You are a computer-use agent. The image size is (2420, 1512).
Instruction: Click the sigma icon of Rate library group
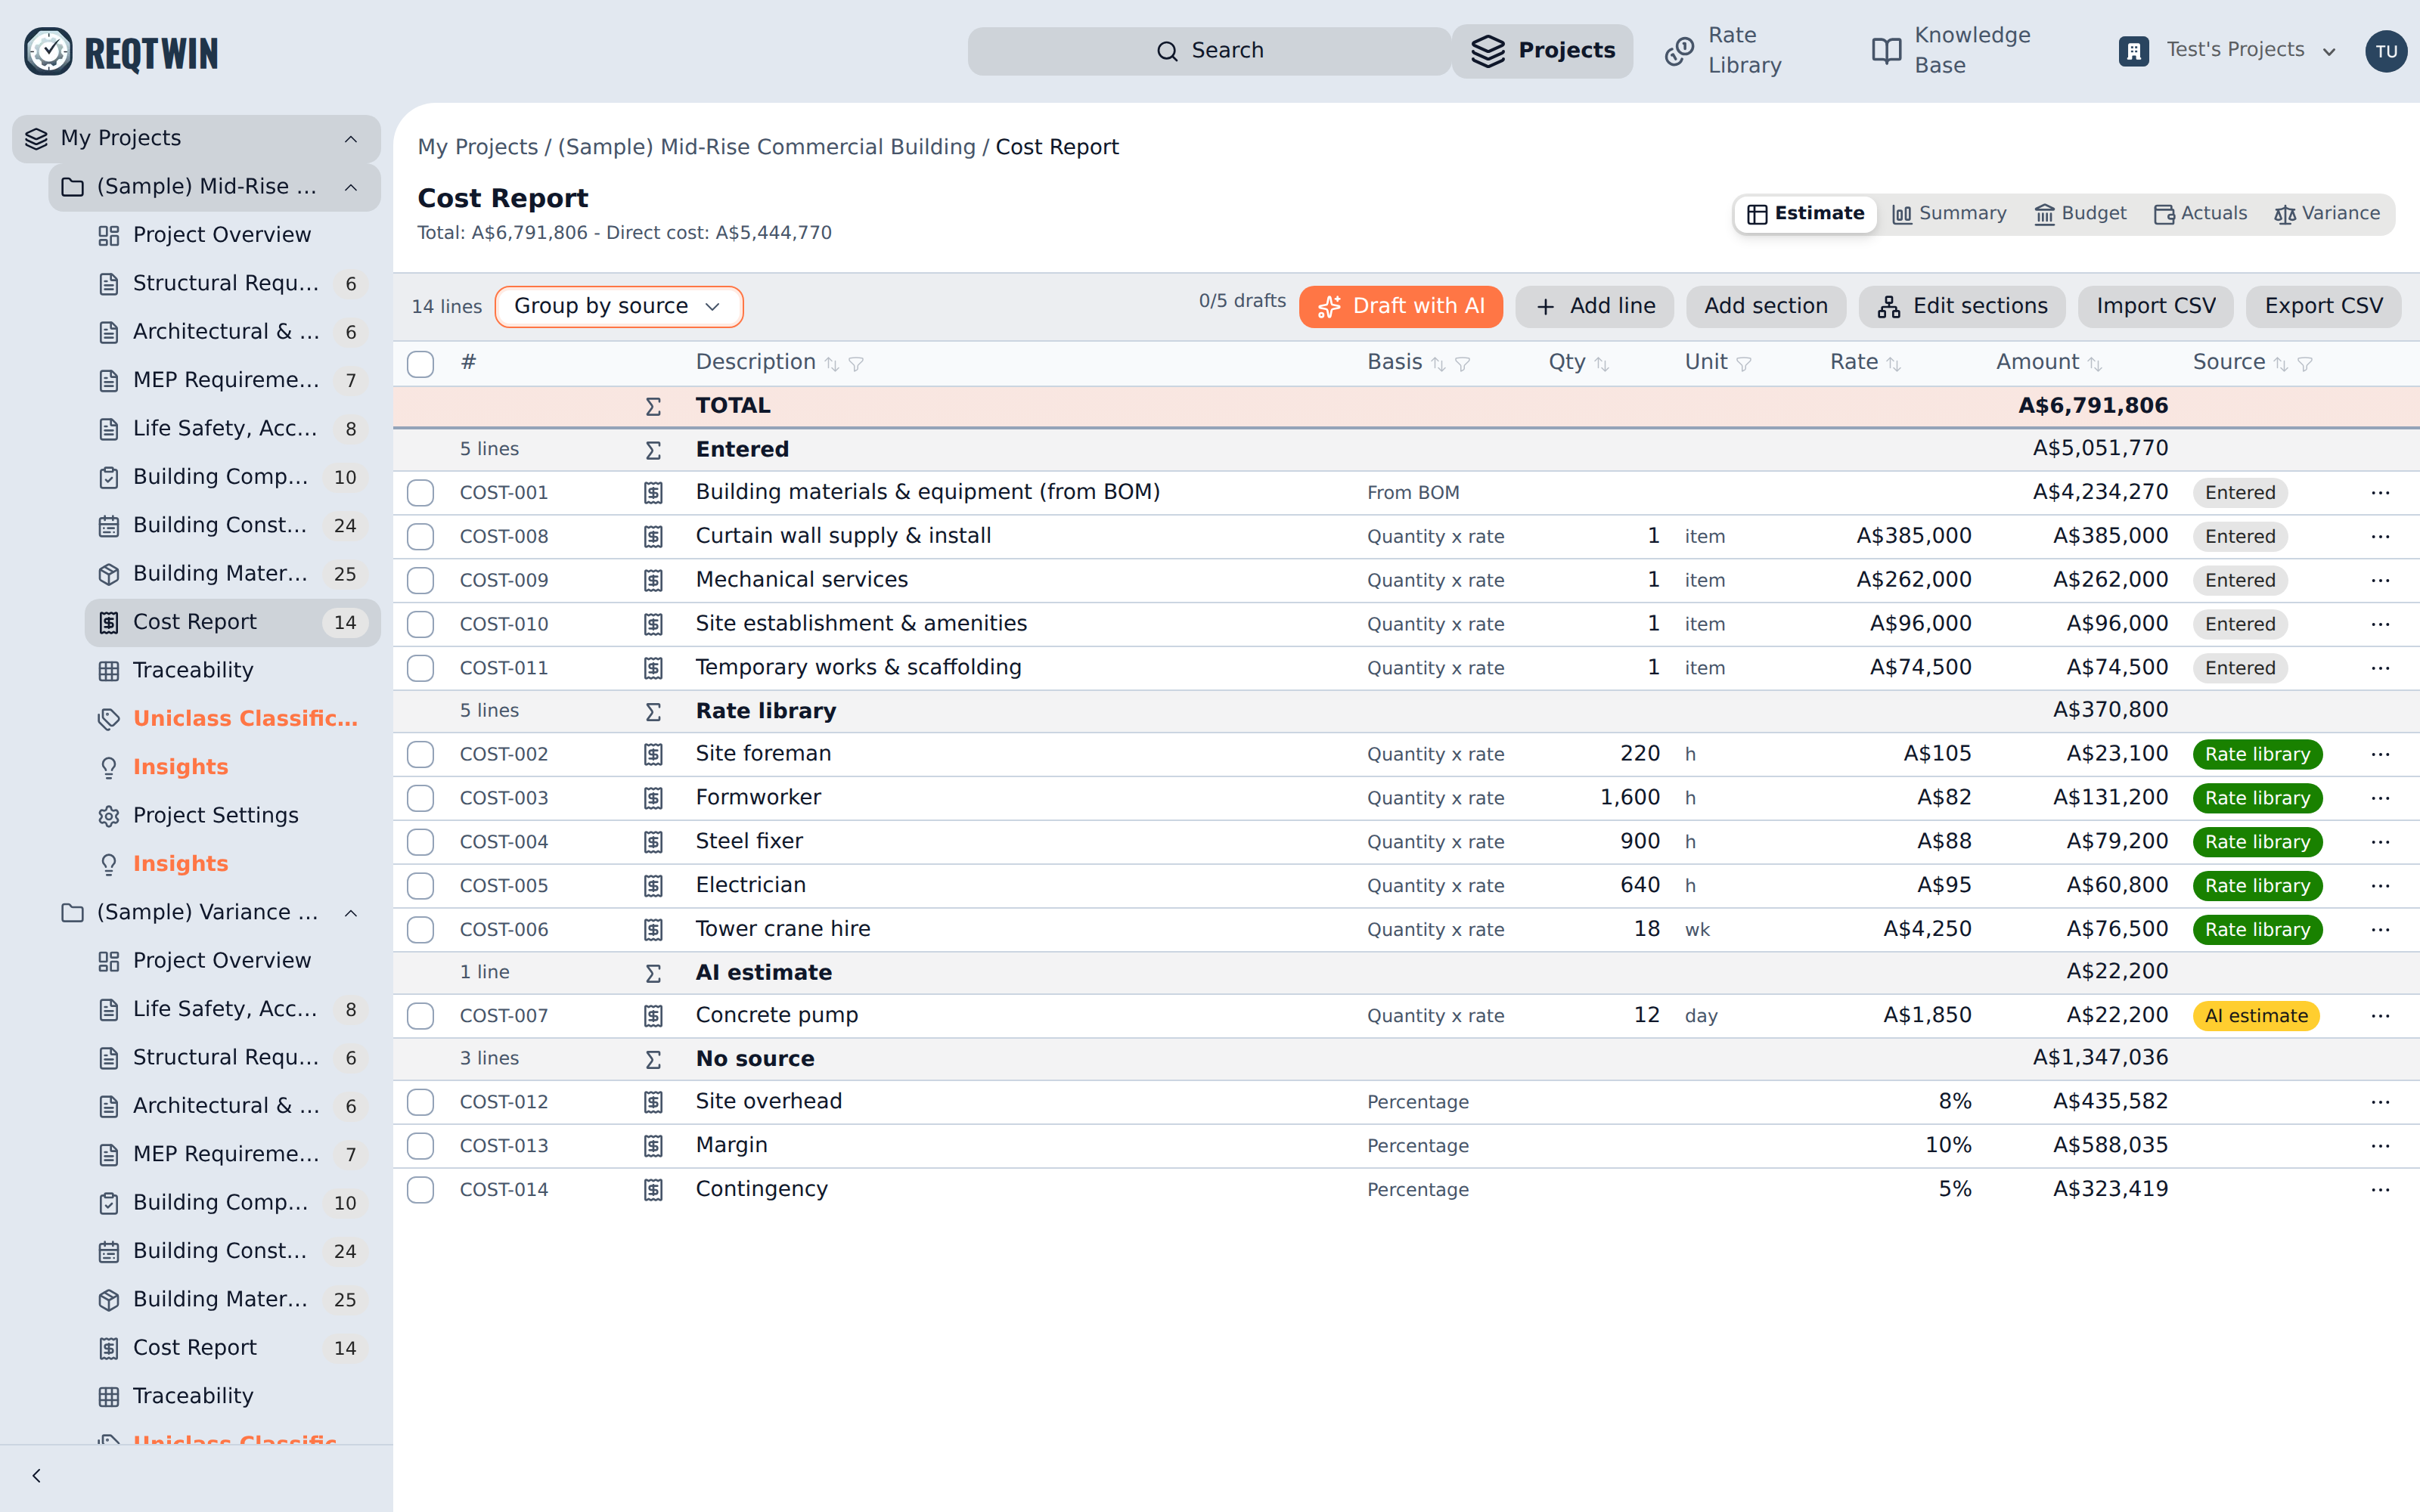click(x=653, y=711)
